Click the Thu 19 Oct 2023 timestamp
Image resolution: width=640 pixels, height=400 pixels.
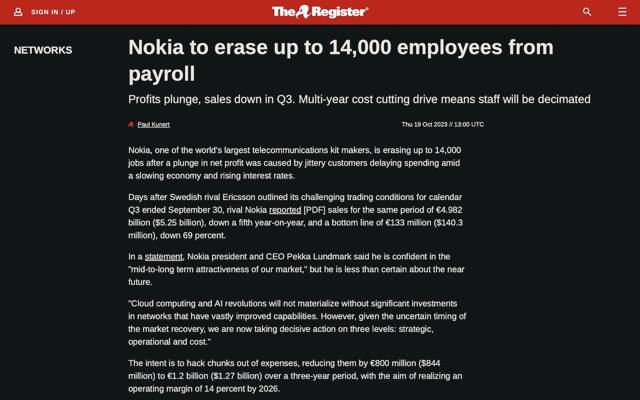point(442,124)
